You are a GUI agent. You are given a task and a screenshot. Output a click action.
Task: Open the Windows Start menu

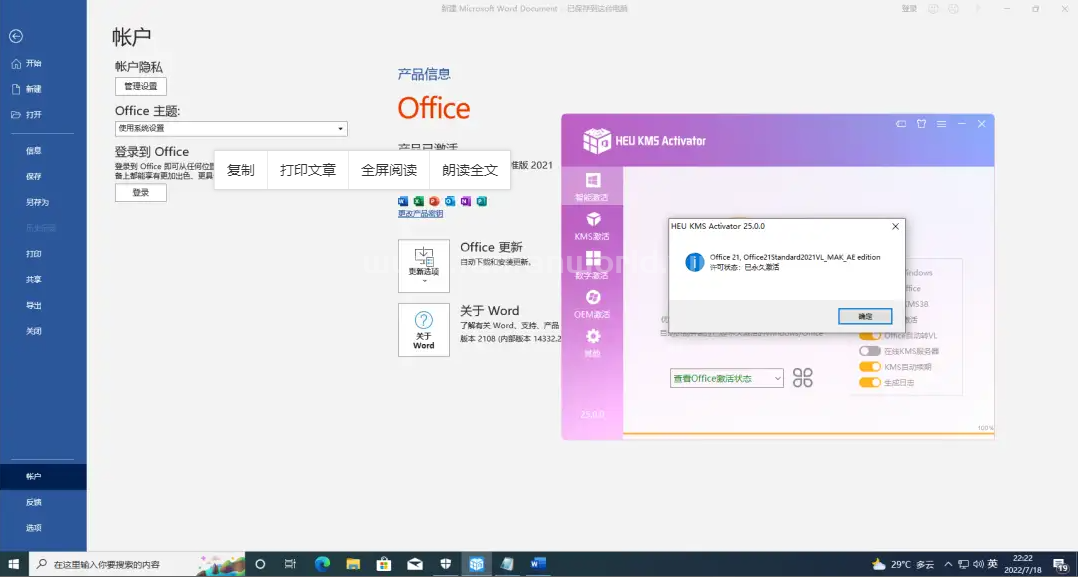click(14, 565)
